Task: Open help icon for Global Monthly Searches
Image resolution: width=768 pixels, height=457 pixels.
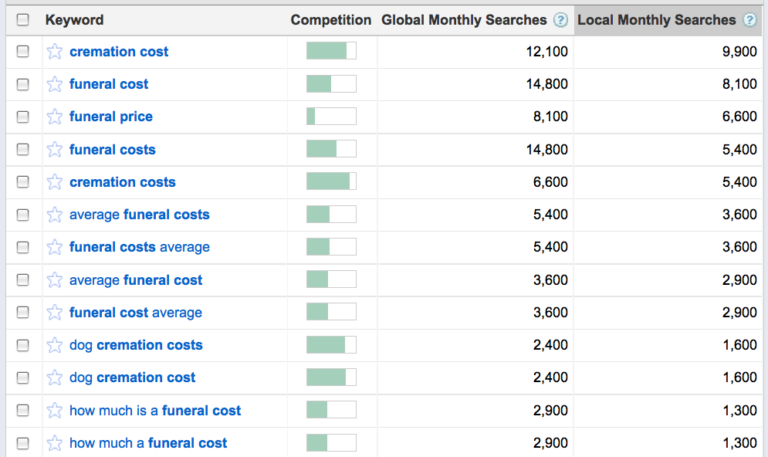Action: pyautogui.click(x=560, y=20)
